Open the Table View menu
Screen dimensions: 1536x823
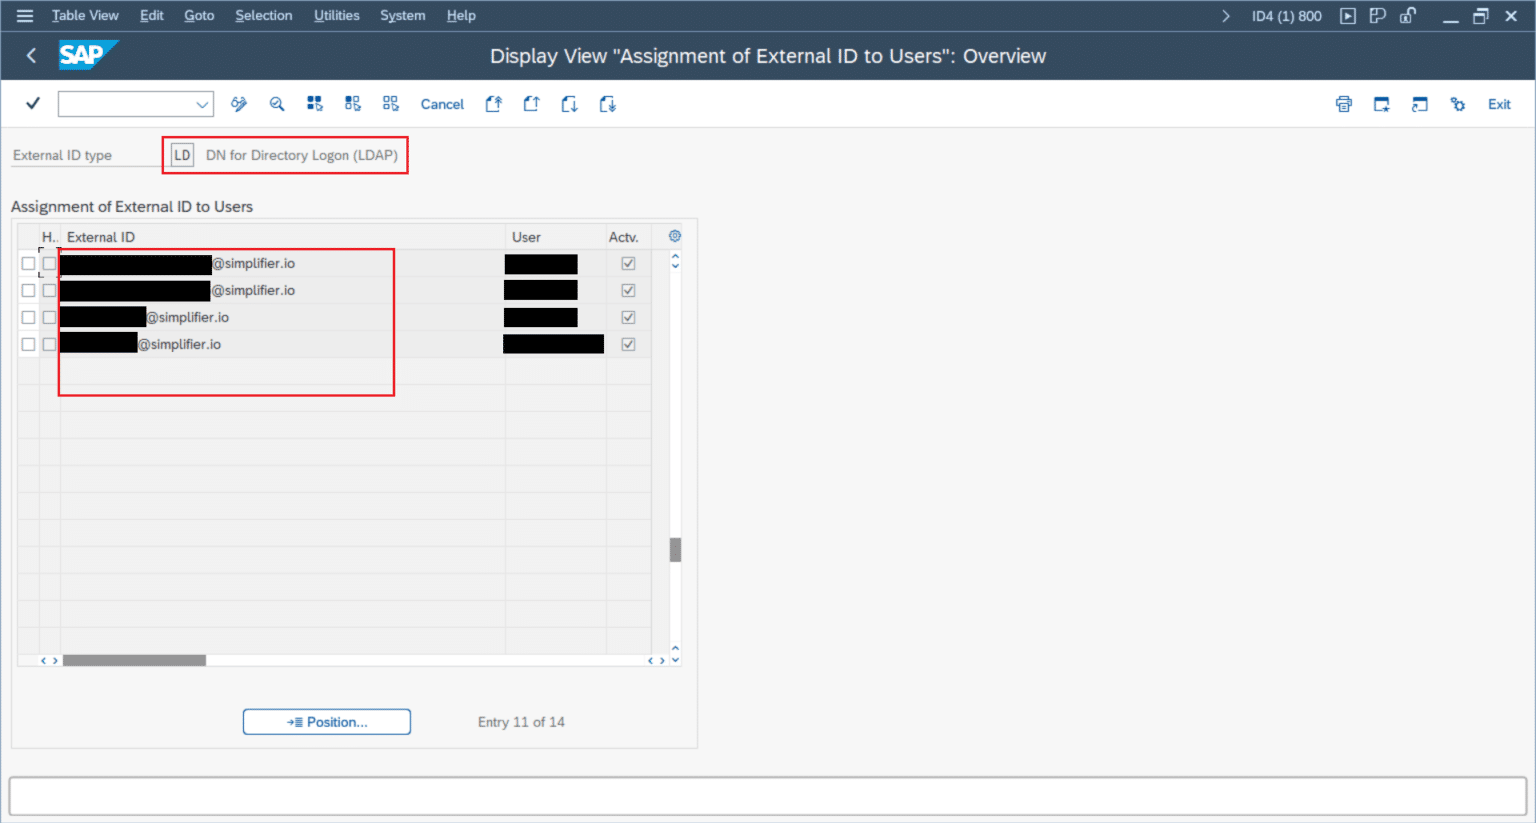pos(85,15)
